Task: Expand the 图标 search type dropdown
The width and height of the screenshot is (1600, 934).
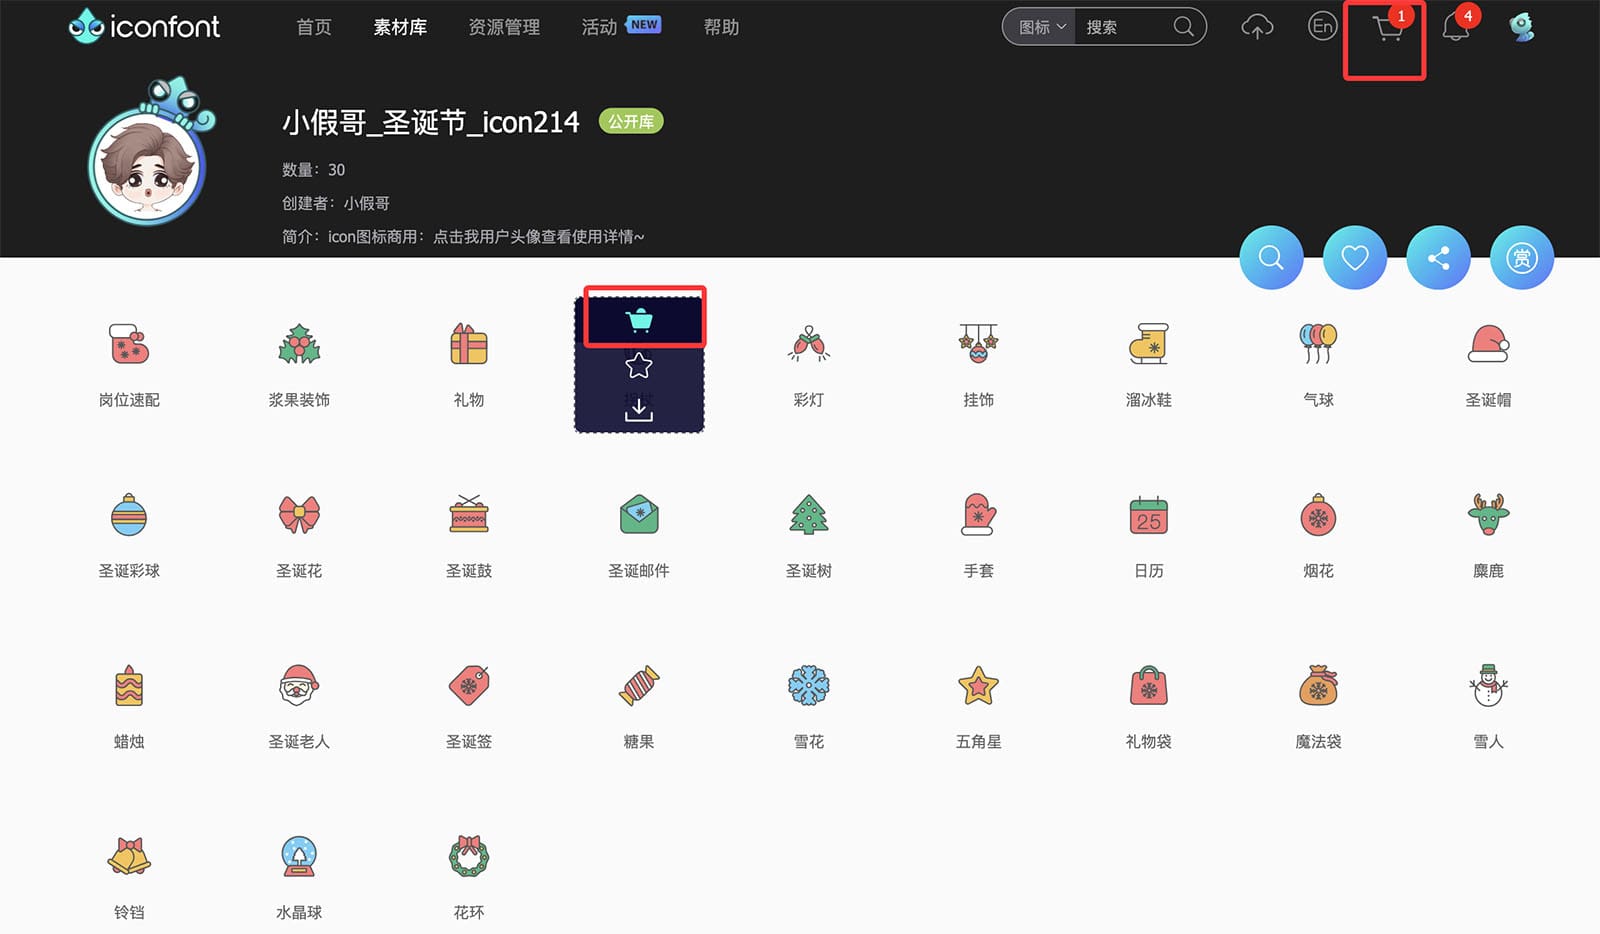Action: pos(1041,27)
